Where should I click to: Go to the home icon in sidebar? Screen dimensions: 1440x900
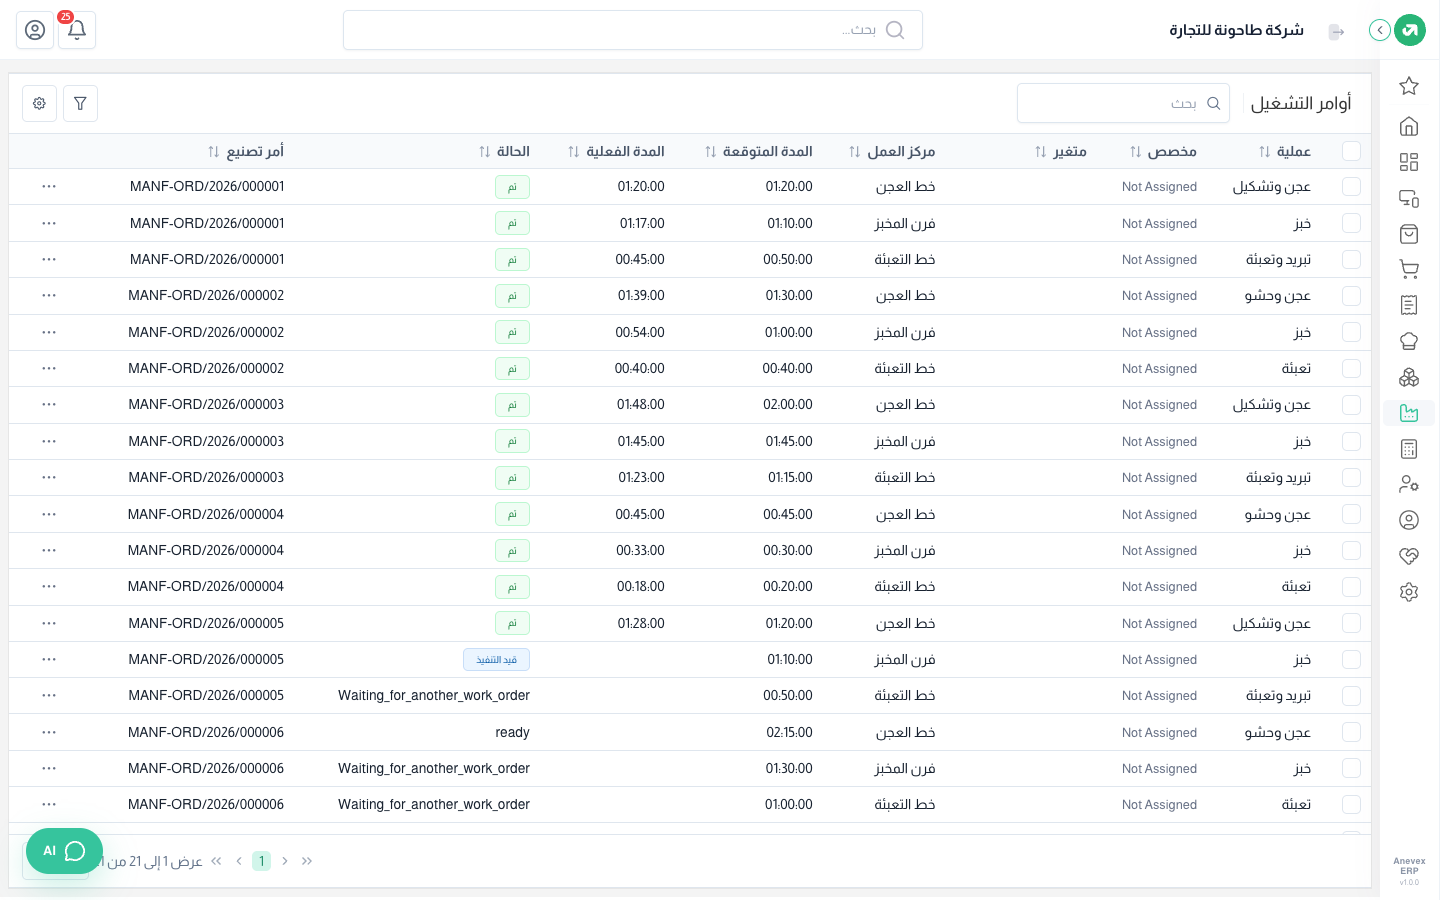[x=1409, y=126]
